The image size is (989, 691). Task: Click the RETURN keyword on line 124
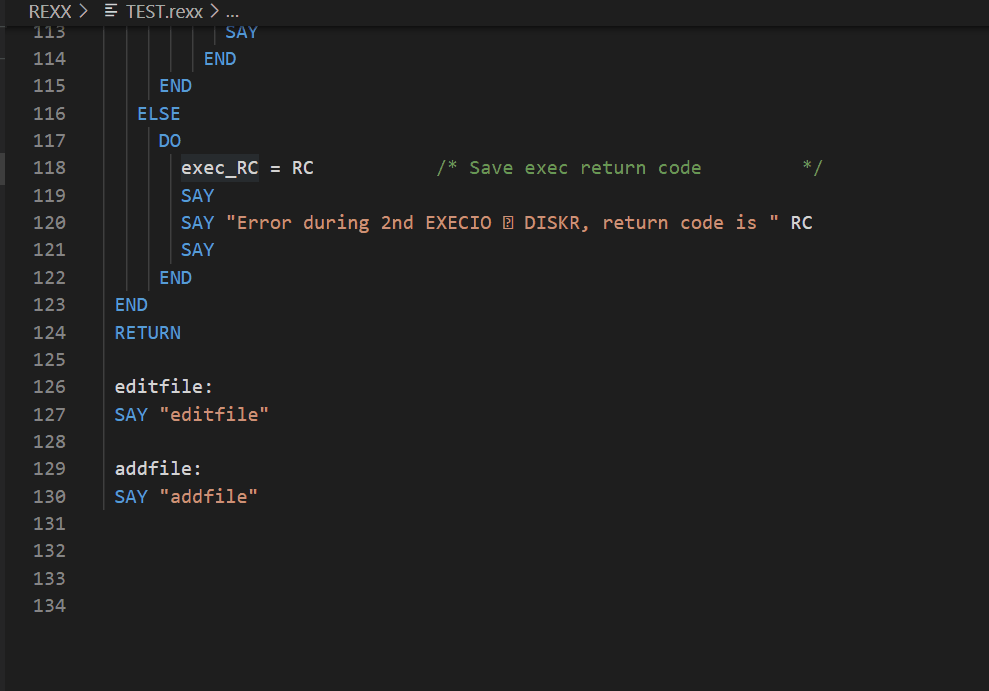148,333
